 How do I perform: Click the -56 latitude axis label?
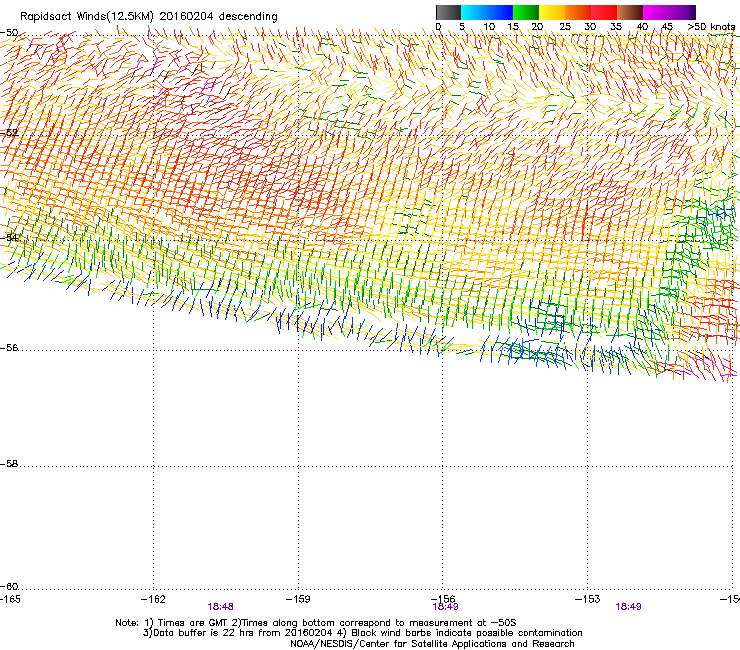[x=9, y=348]
